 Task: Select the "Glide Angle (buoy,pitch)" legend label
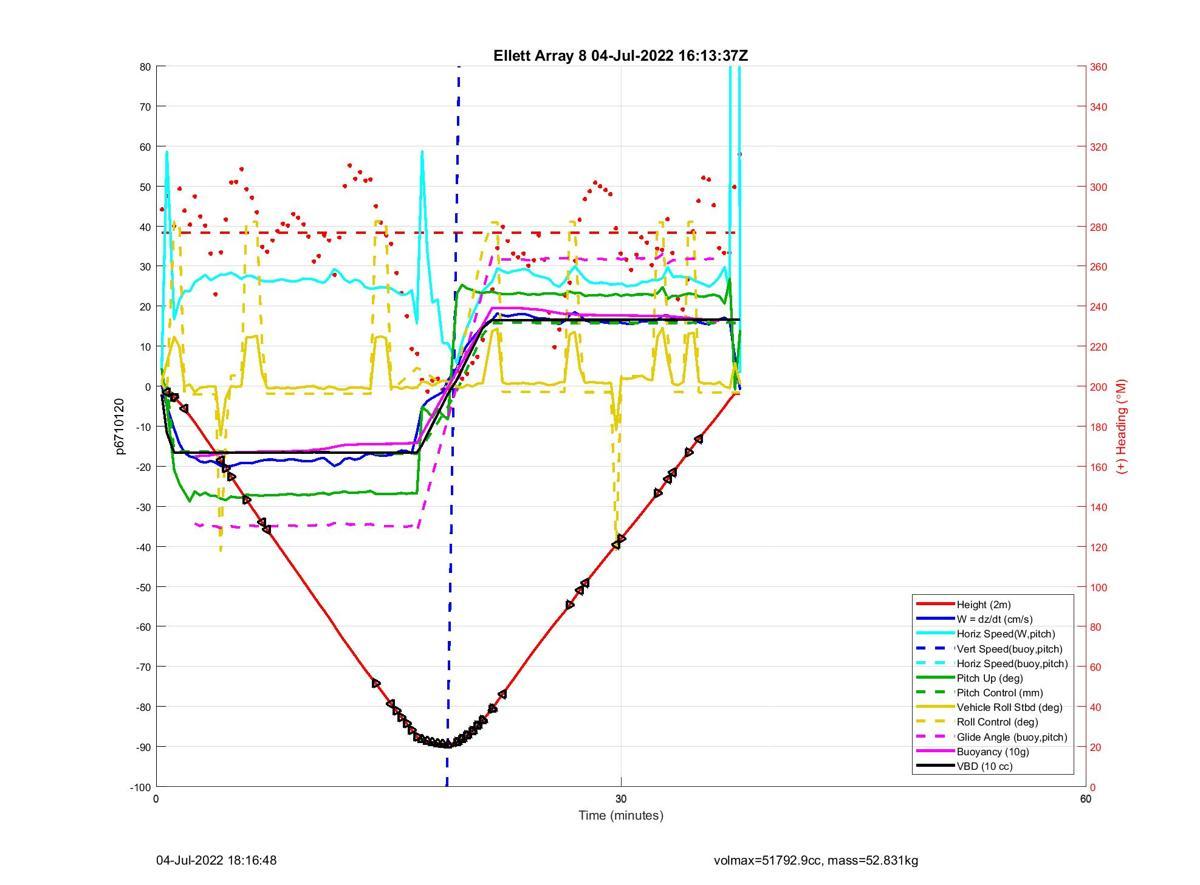(1012, 737)
